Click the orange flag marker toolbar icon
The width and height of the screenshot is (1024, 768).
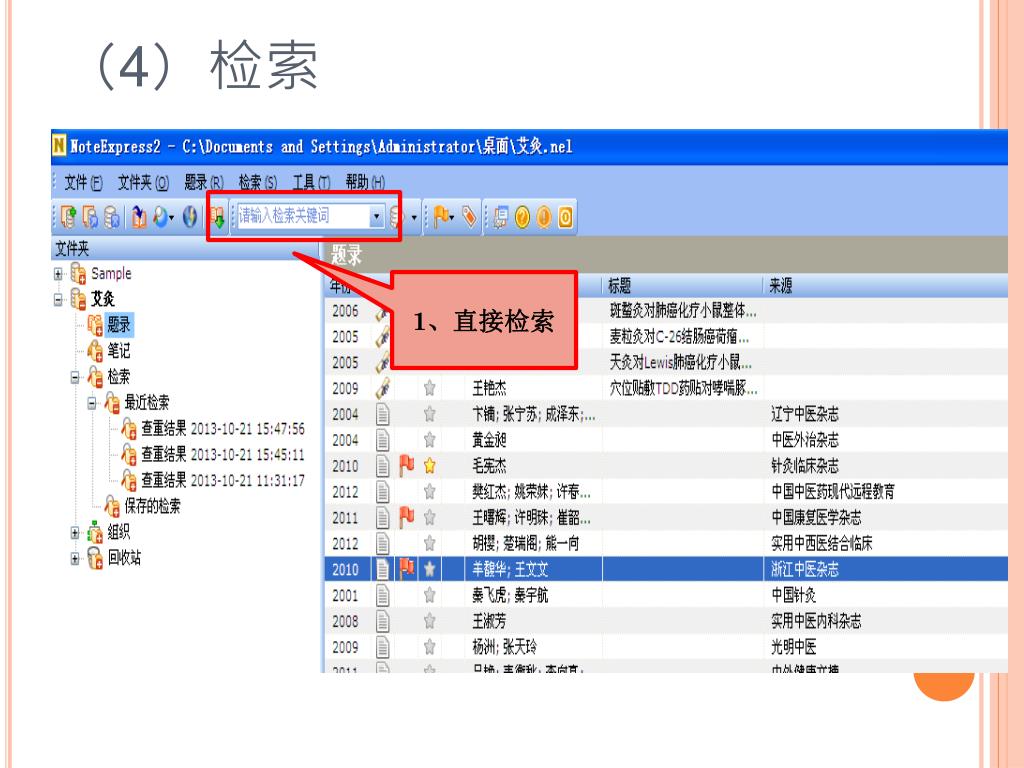tap(441, 216)
